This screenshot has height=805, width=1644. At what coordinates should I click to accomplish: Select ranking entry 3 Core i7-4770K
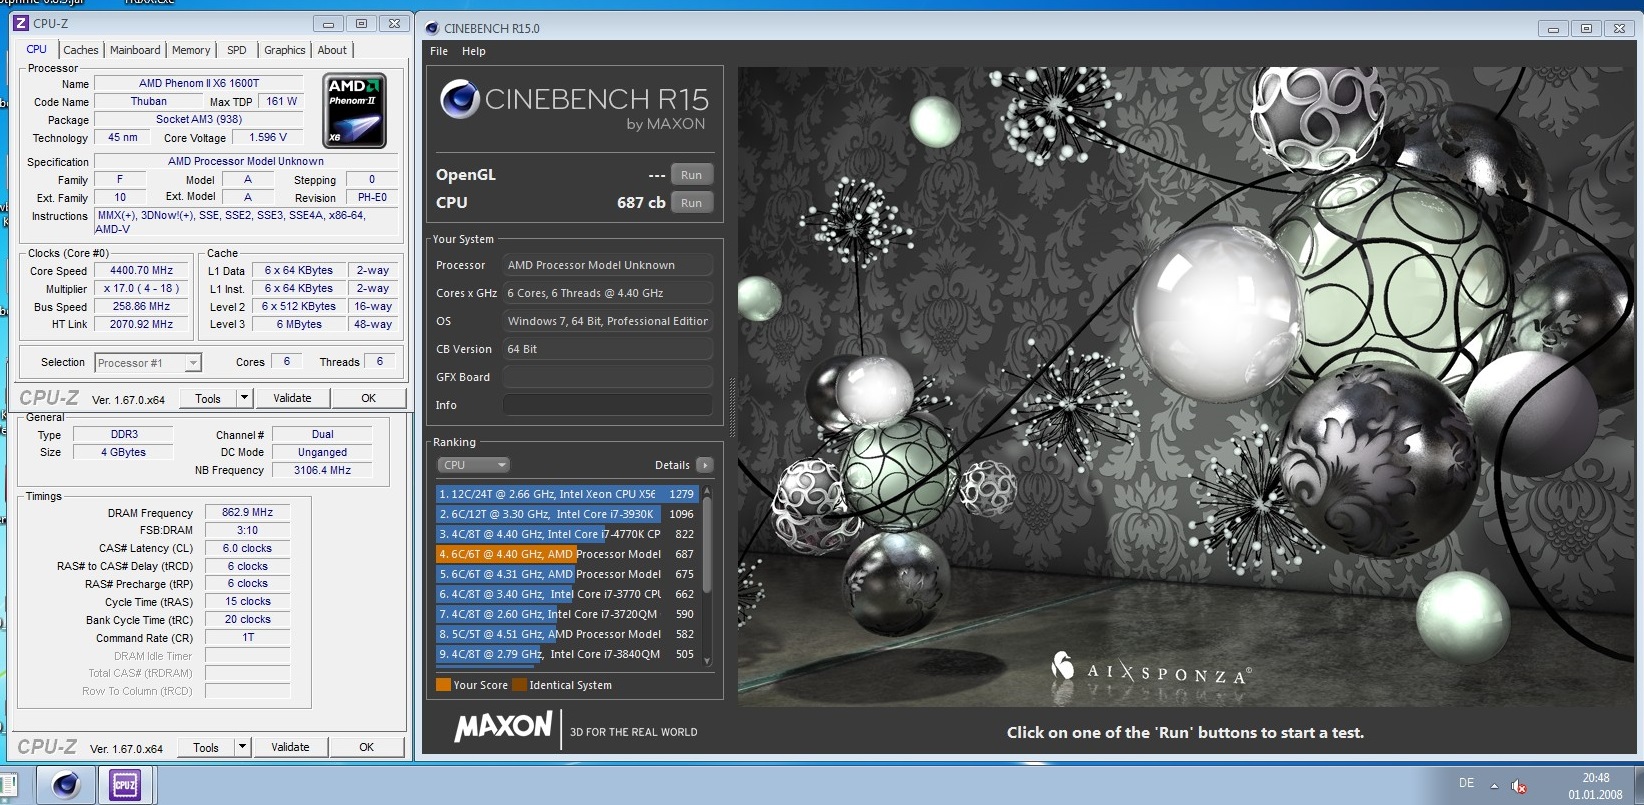coord(567,534)
